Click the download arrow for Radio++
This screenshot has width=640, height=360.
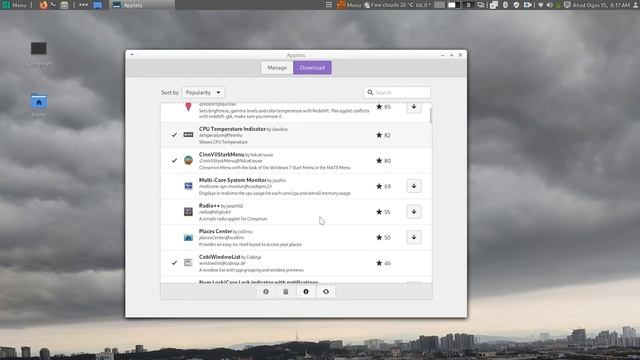(x=413, y=212)
